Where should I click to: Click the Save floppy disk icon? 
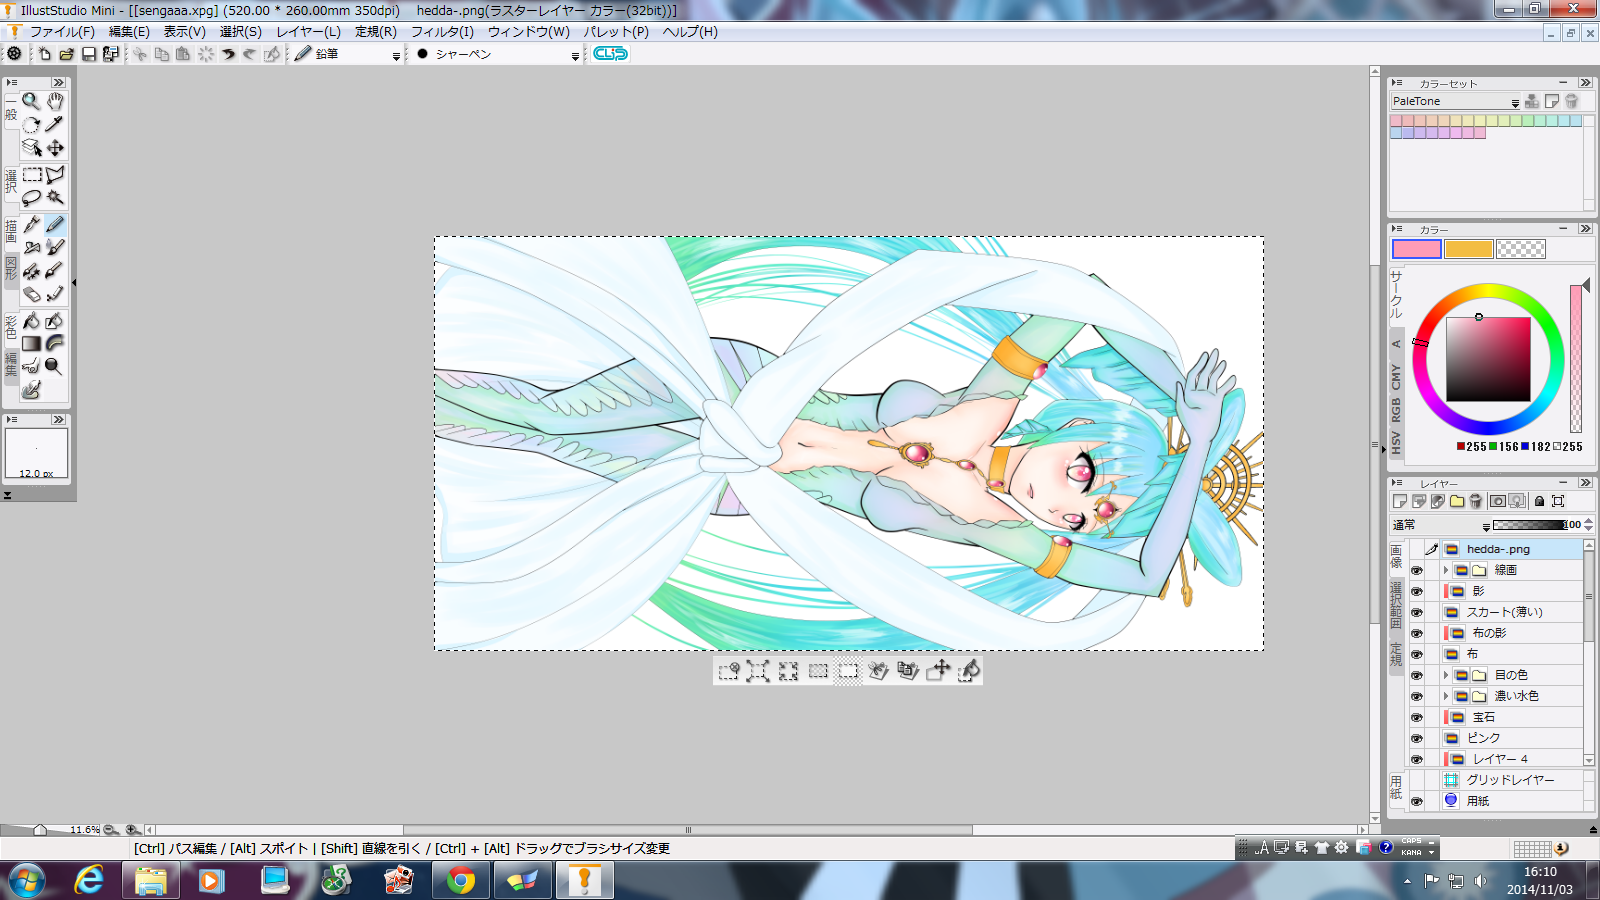tap(89, 54)
